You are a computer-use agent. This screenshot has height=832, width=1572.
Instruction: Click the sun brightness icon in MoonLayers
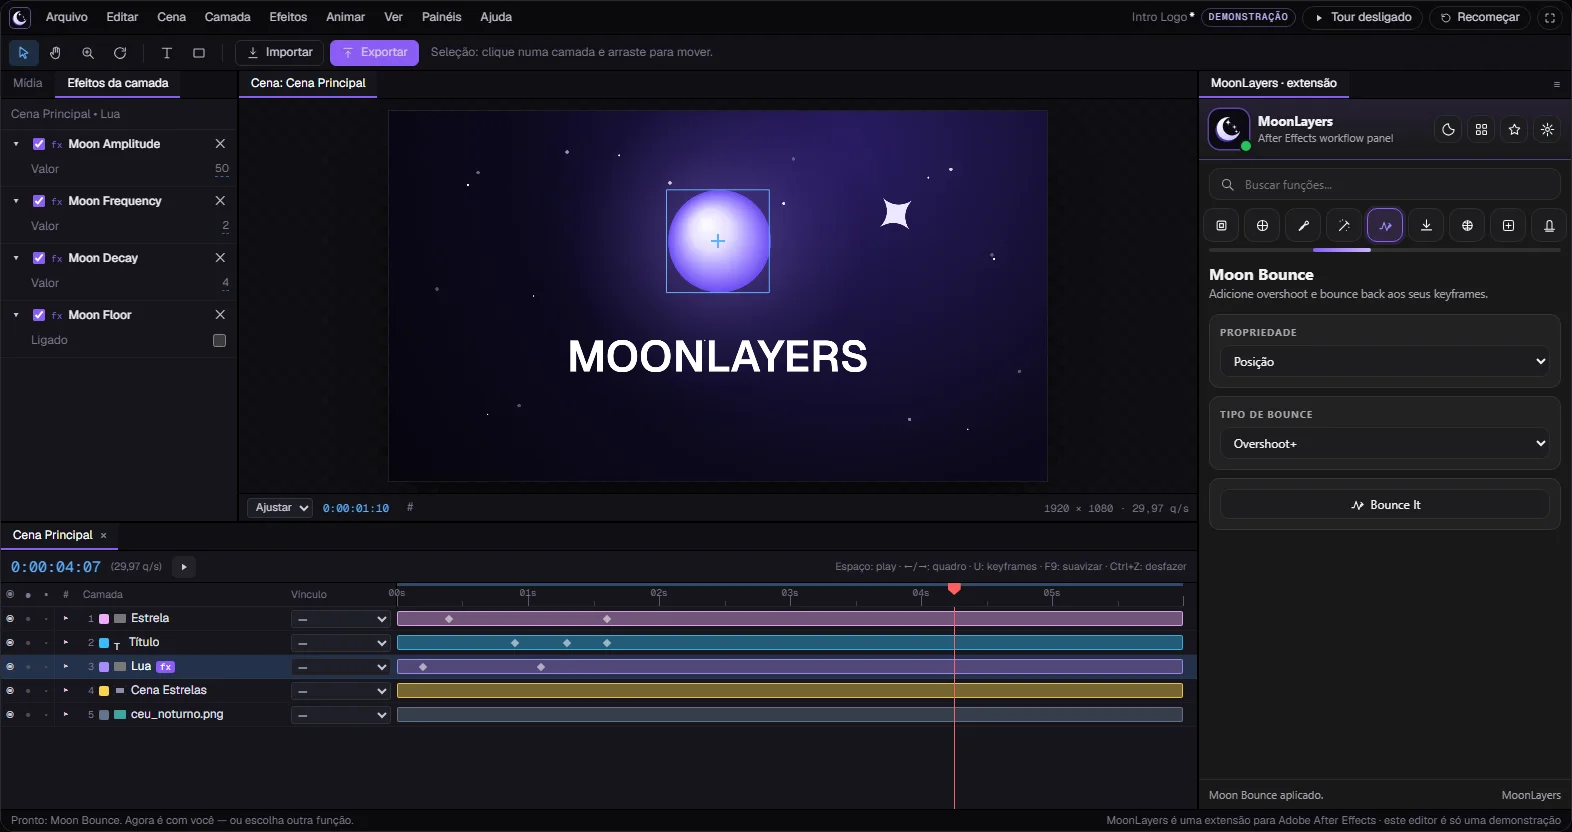point(1547,129)
